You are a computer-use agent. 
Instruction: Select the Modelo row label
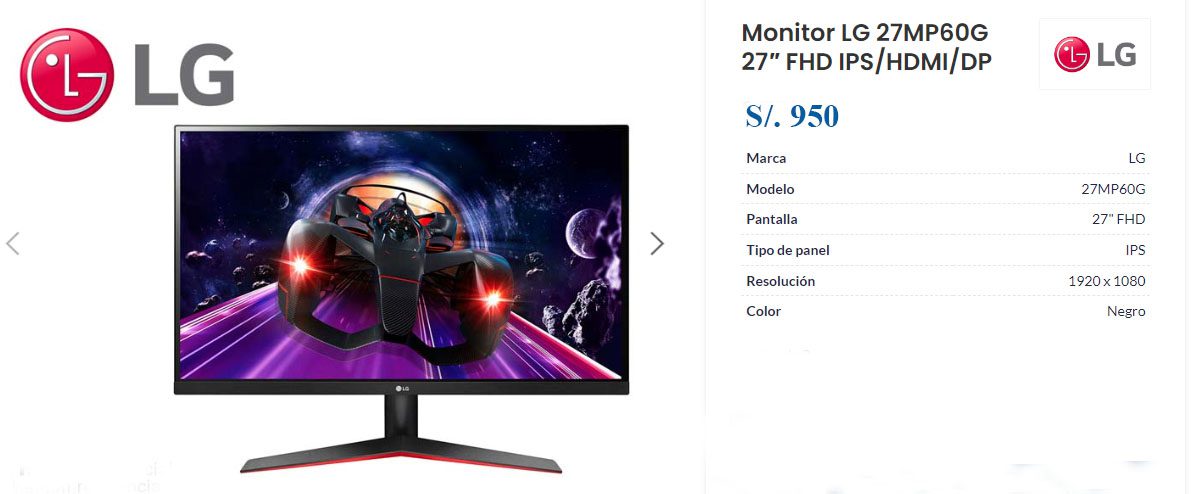(770, 189)
